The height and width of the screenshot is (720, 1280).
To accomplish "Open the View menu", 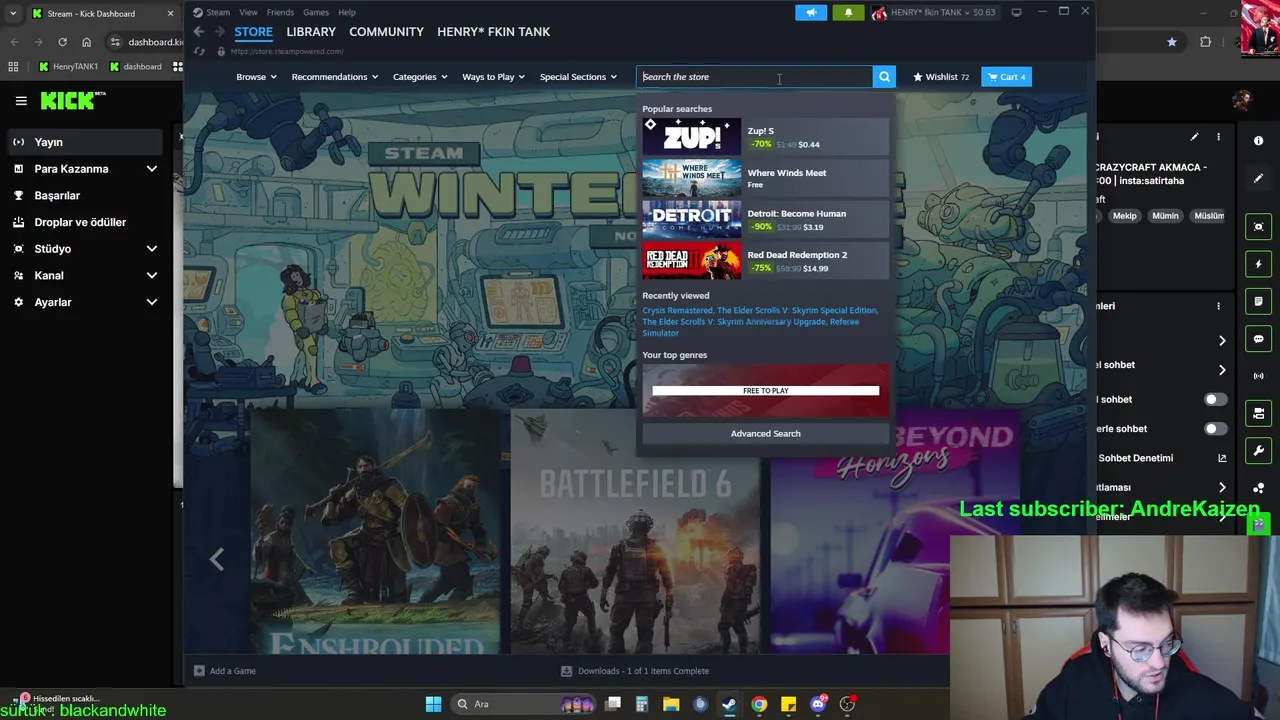I will point(248,12).
